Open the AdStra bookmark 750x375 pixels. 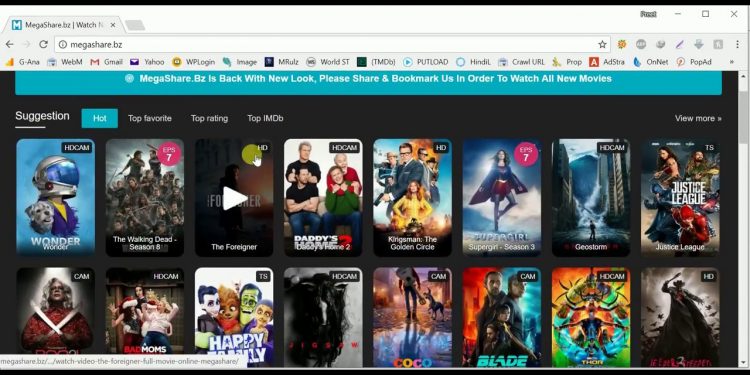coord(607,62)
